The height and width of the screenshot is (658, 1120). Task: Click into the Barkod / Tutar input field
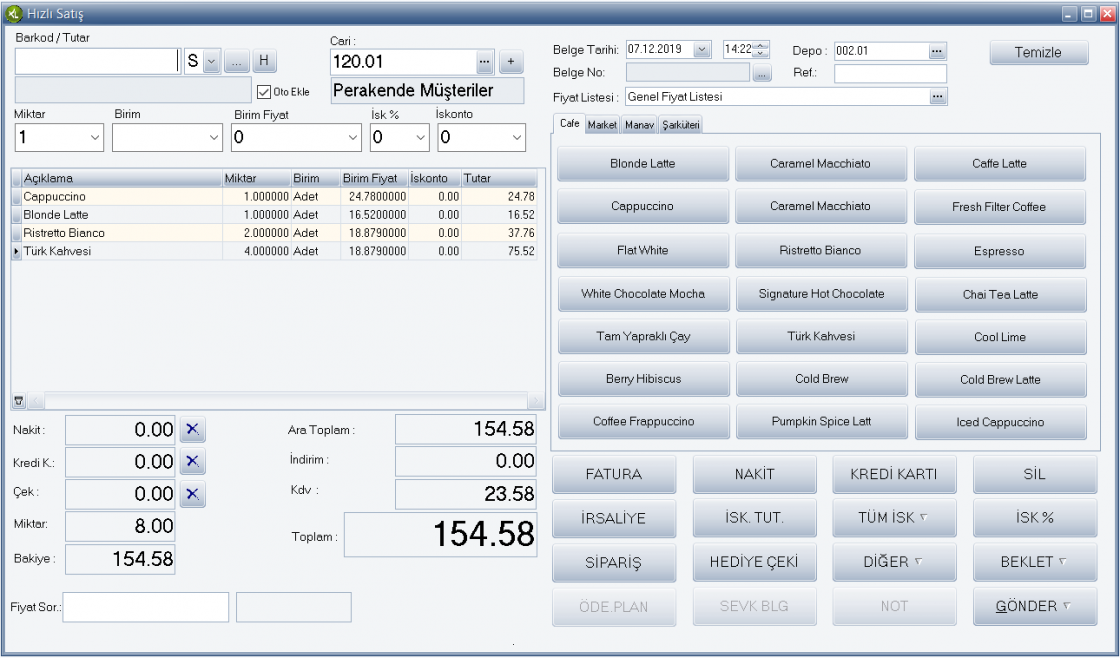pos(97,61)
